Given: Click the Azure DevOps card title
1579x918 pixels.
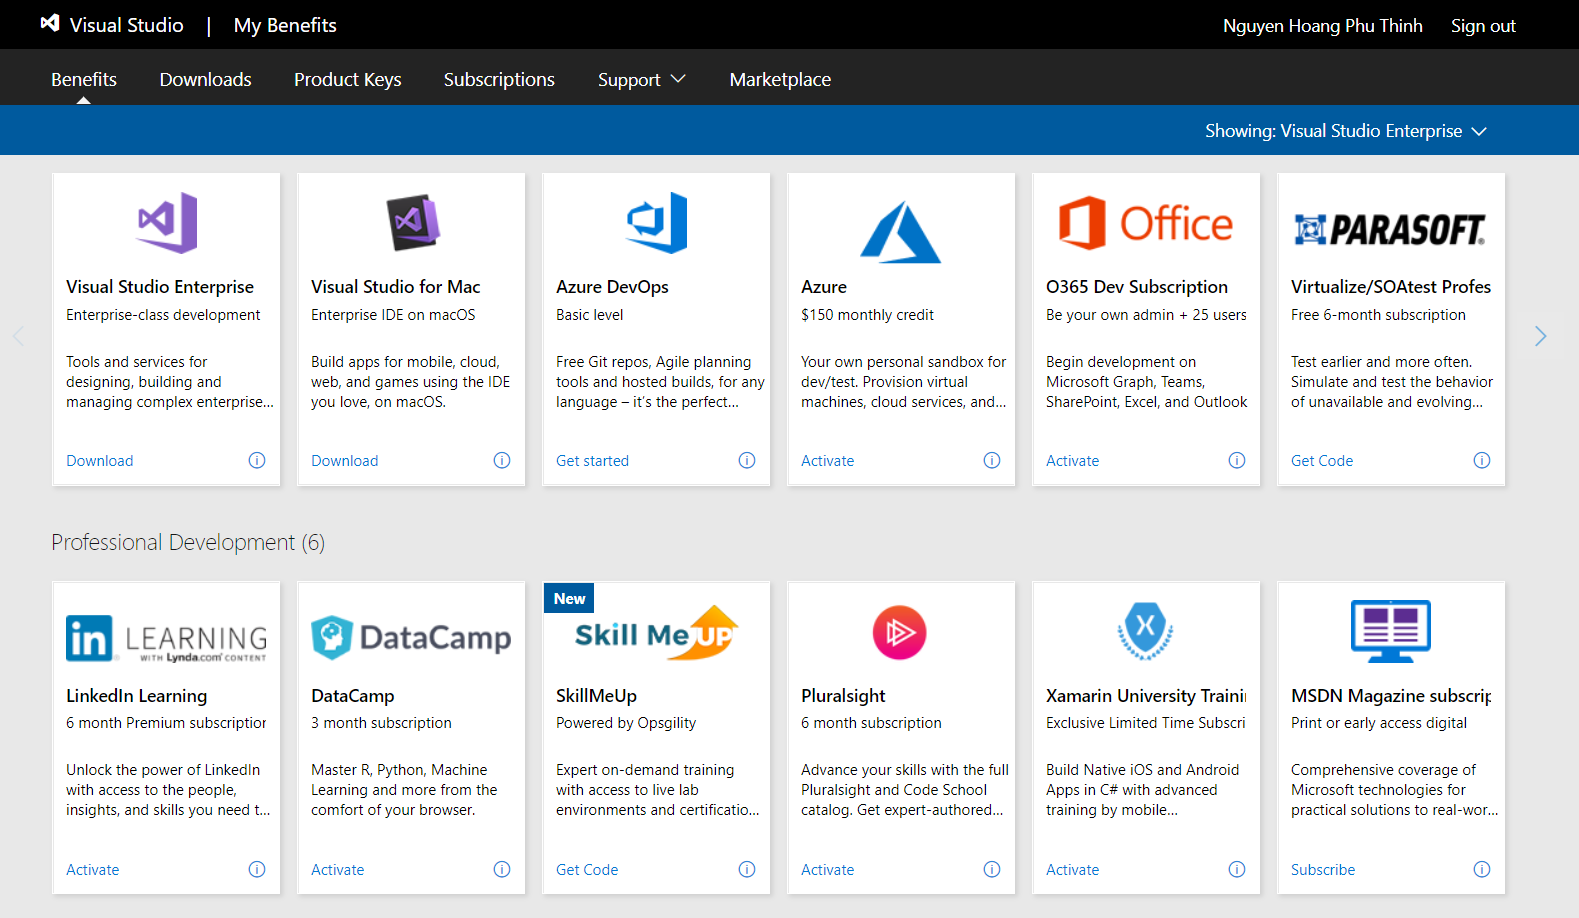Looking at the screenshot, I should [x=613, y=287].
